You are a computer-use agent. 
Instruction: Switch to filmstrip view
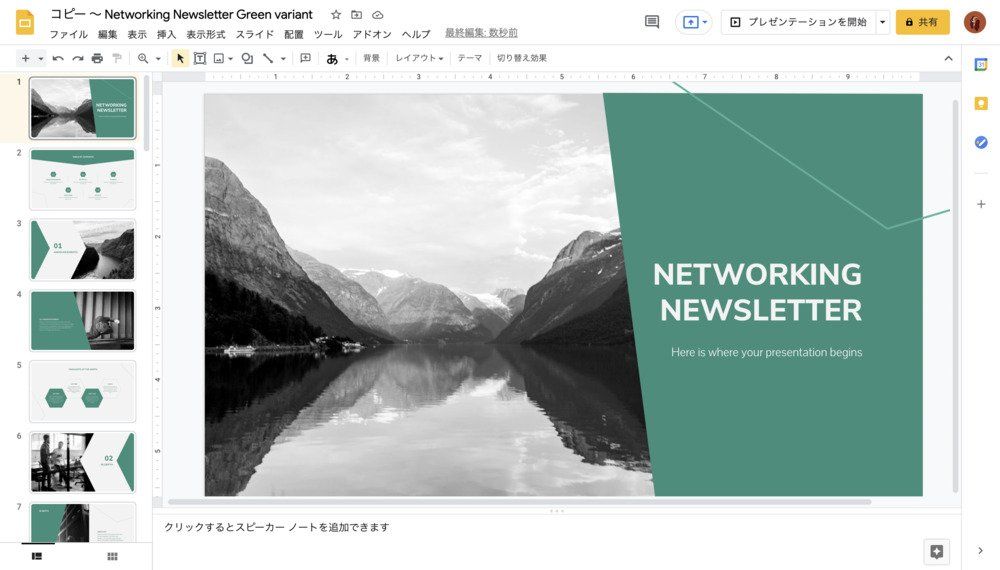(37, 556)
